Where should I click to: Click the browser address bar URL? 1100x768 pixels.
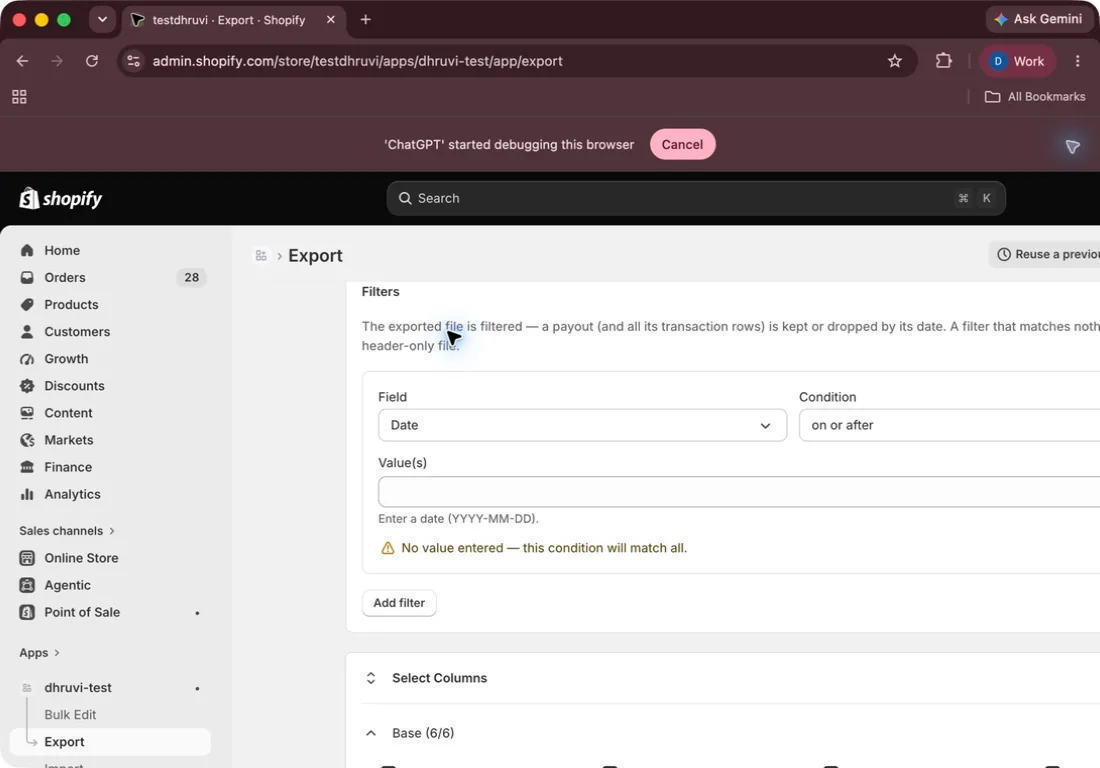(x=358, y=61)
